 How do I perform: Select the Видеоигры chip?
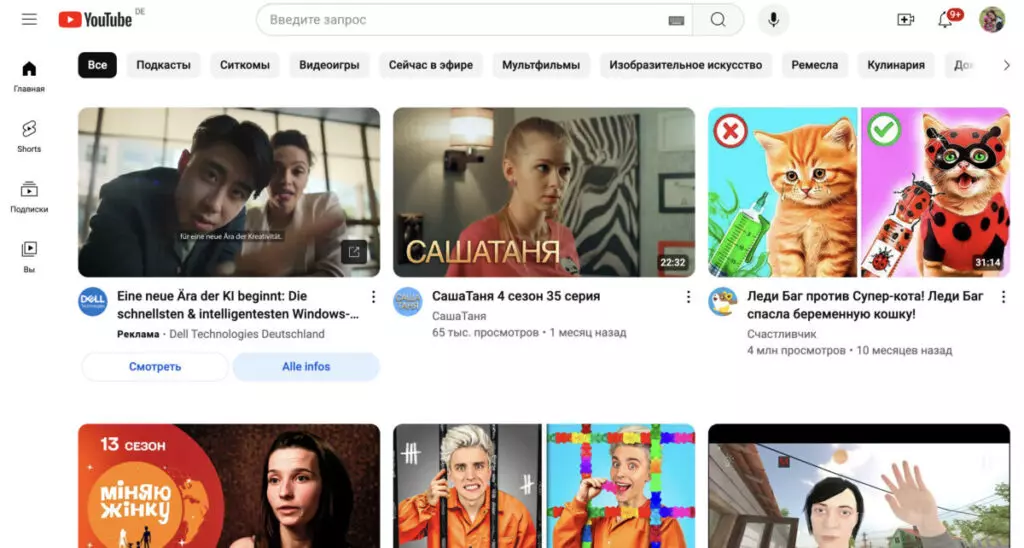click(329, 65)
